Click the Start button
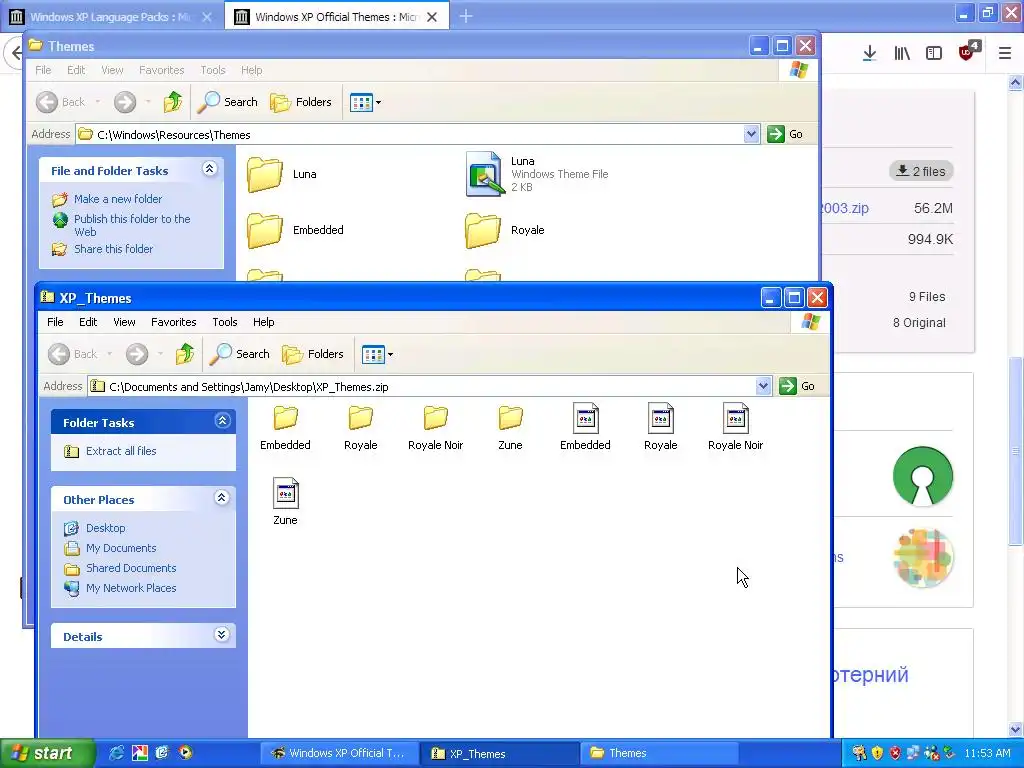The image size is (1024, 768). pos(47,753)
